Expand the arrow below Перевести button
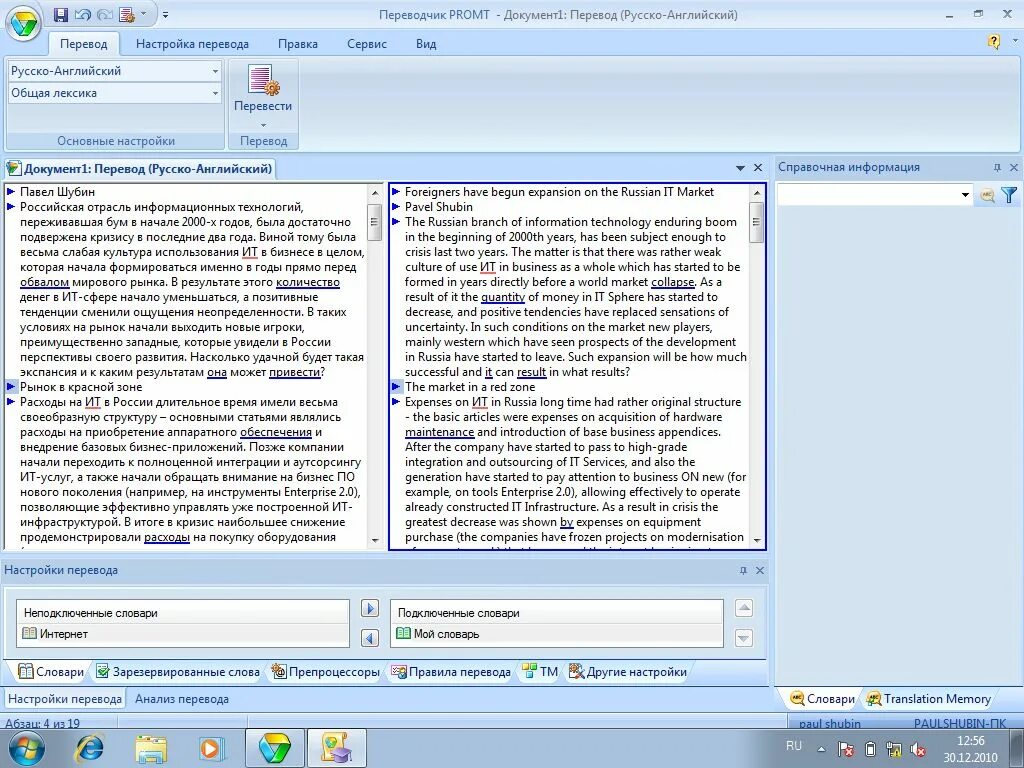Viewport: 1024px width, 768px height. click(263, 124)
